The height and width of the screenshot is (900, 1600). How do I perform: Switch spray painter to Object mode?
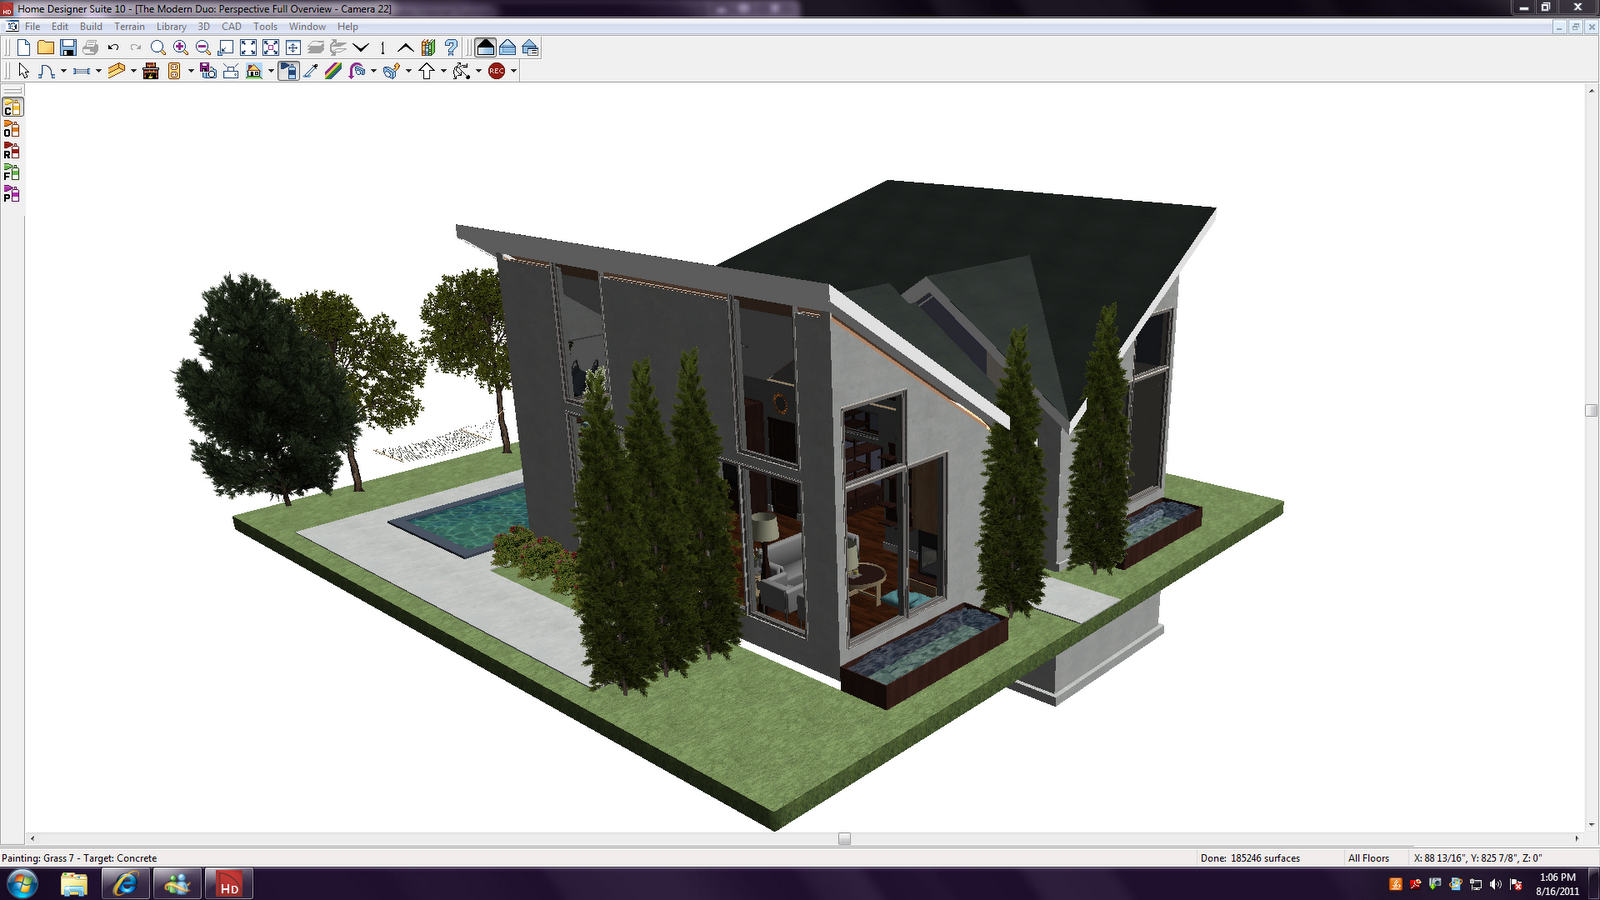[x=12, y=128]
